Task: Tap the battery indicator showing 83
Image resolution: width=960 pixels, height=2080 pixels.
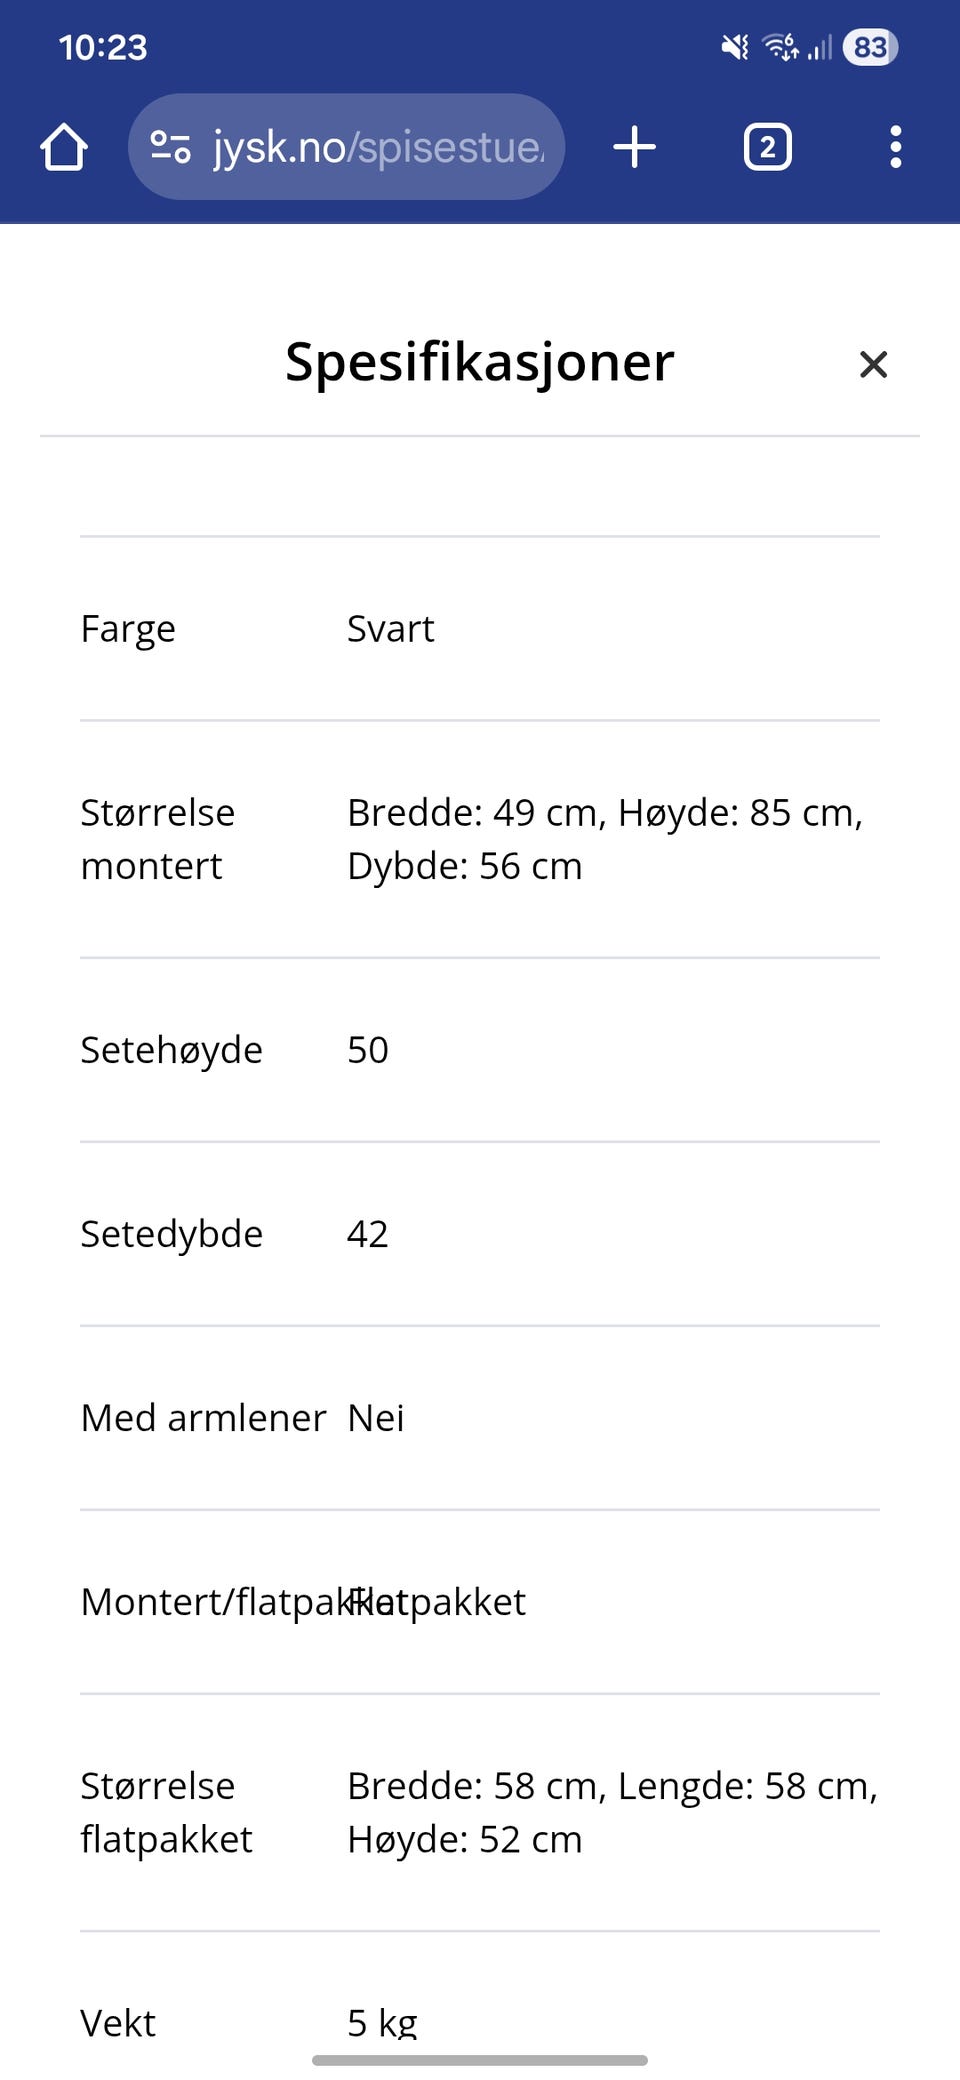Action: click(x=868, y=47)
